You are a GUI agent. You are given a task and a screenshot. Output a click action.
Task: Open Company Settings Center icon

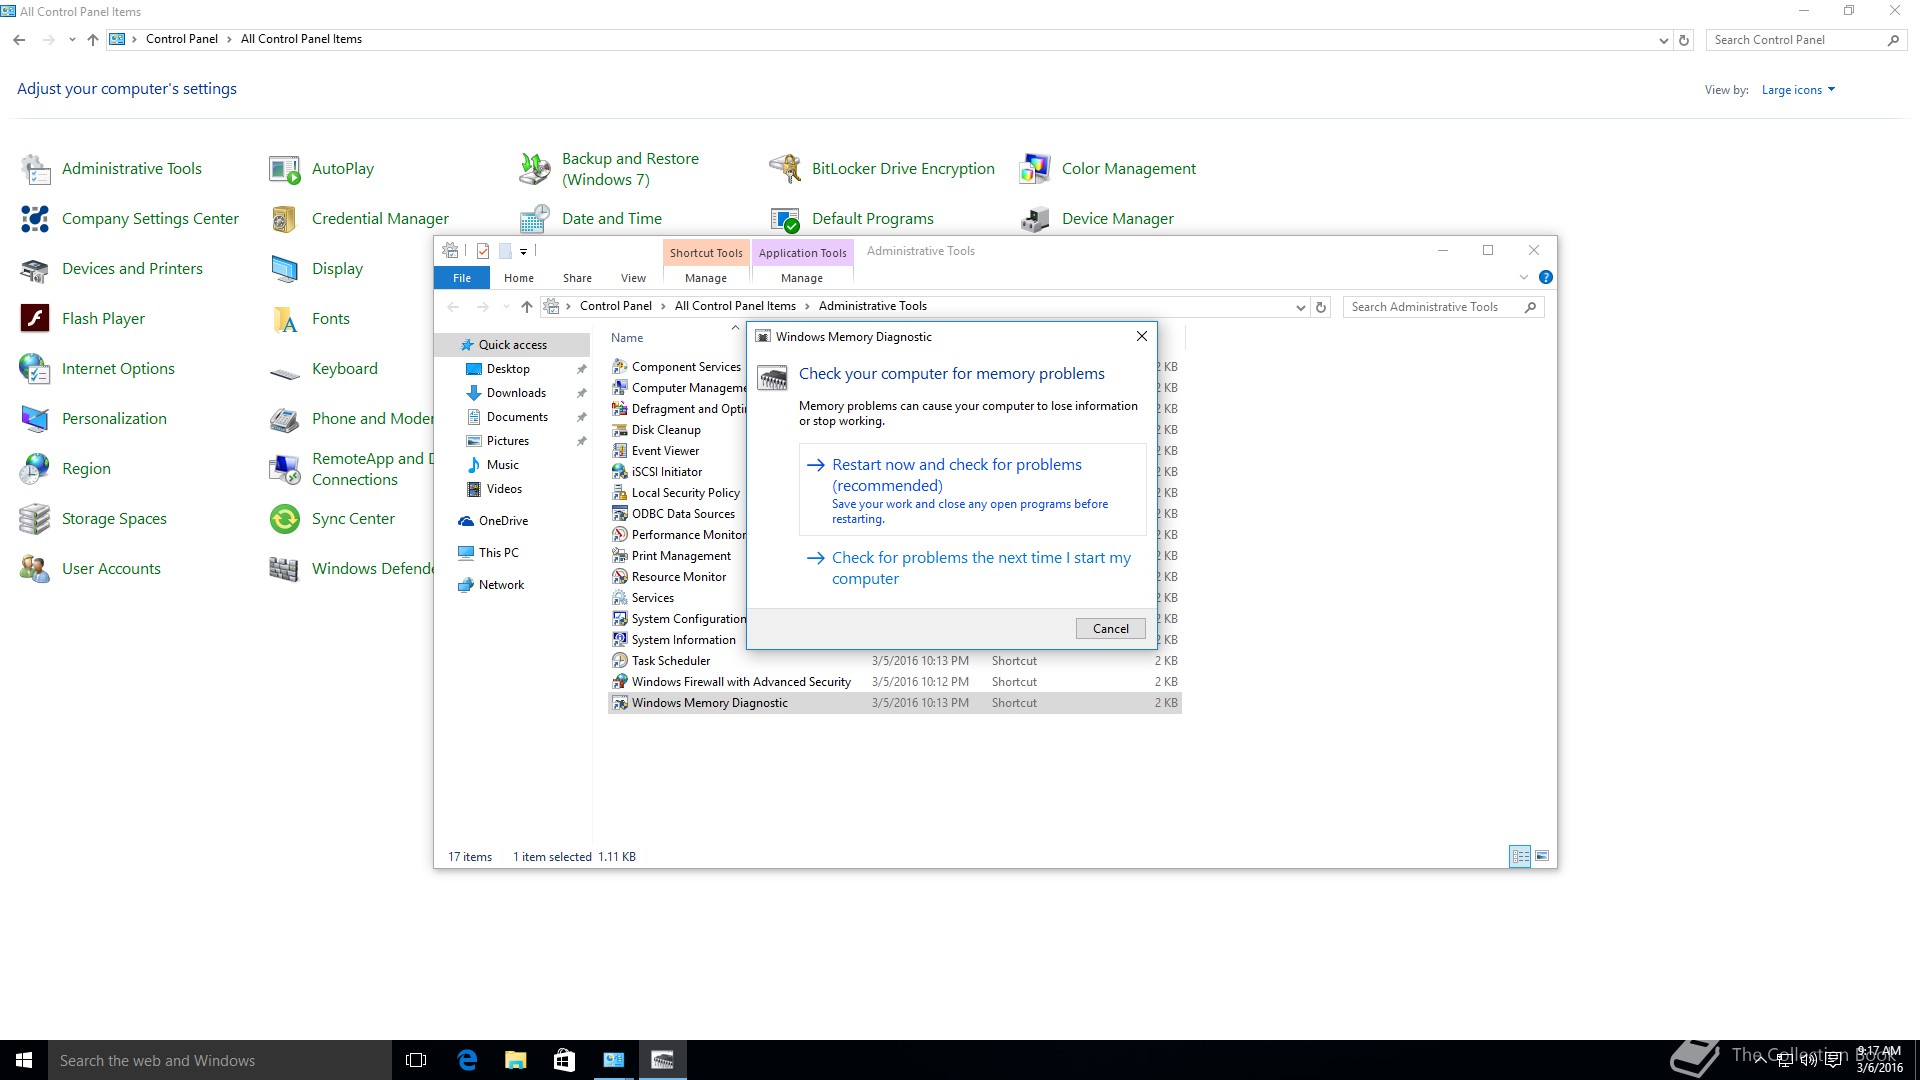coord(36,219)
